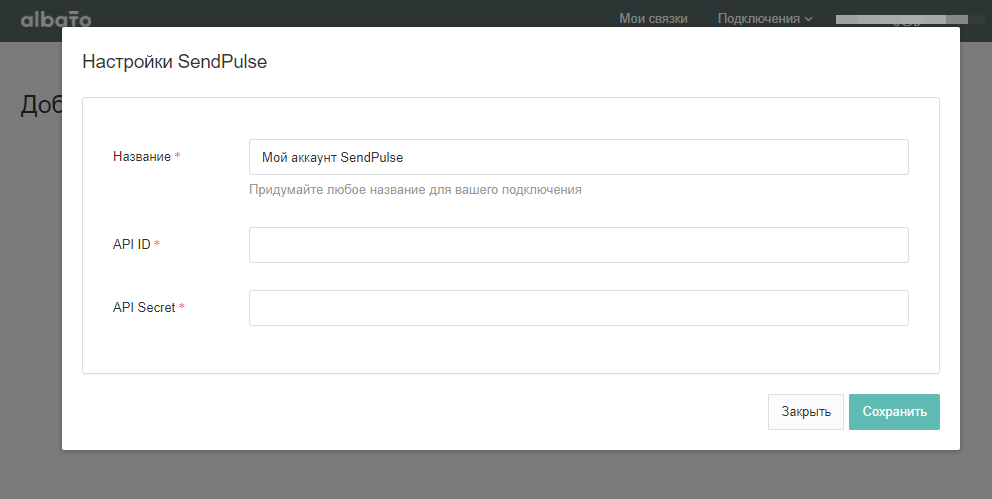This screenshot has height=499, width=992.
Task: Click the Название field label
Action: [142, 156]
